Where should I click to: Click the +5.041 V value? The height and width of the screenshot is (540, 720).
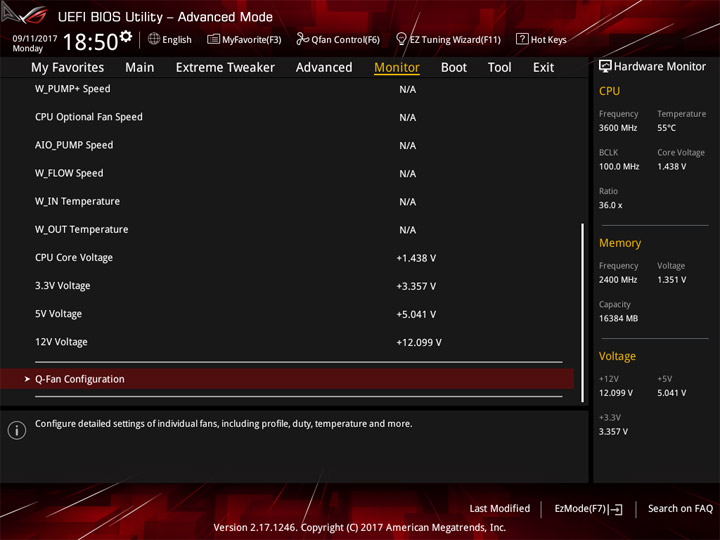pos(416,315)
